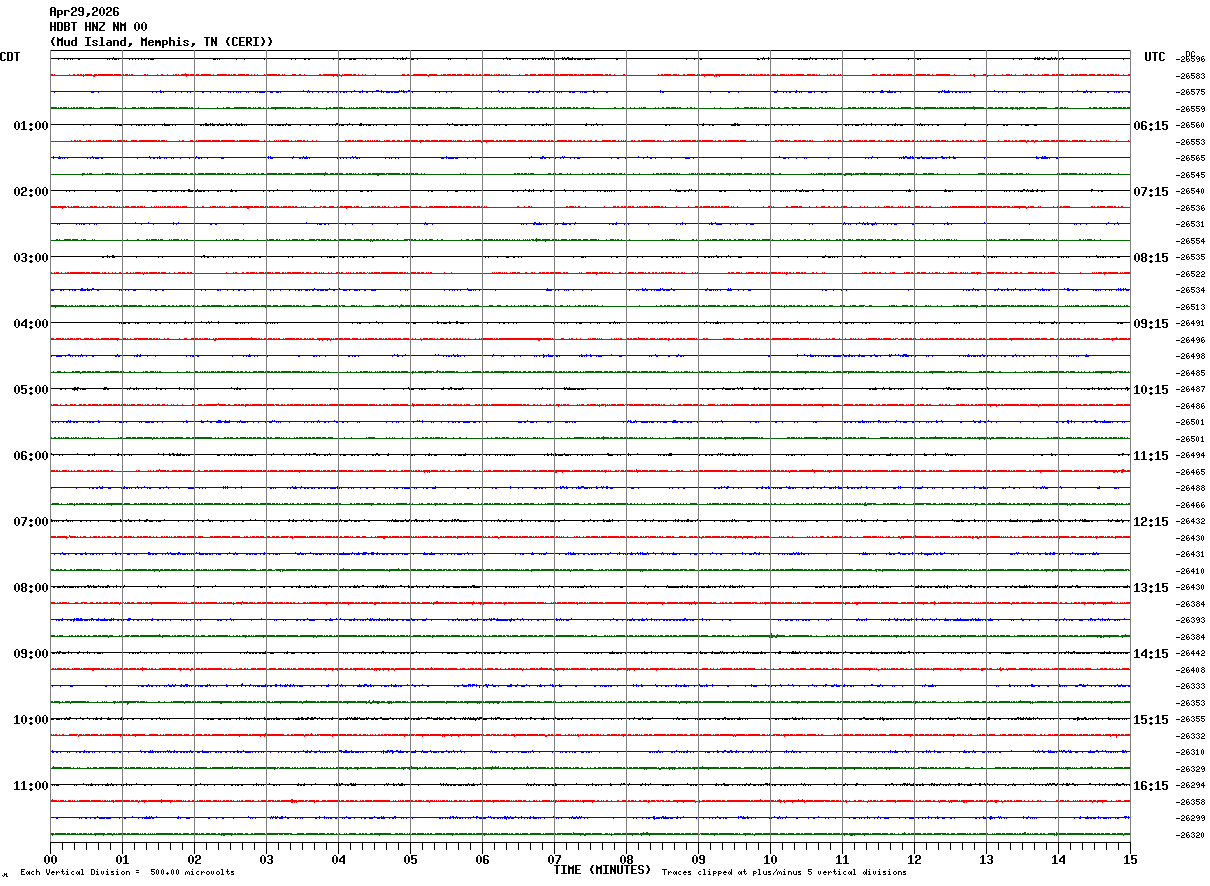
Task: Select the 10:00 CDT hour label
Action: click(x=31, y=720)
